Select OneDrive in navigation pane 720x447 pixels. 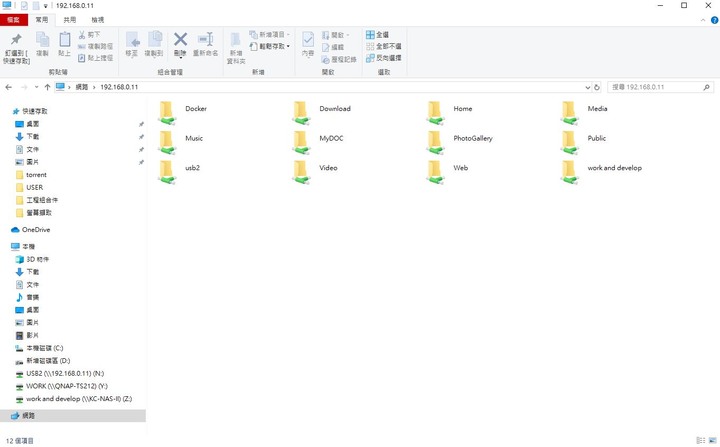coord(31,230)
